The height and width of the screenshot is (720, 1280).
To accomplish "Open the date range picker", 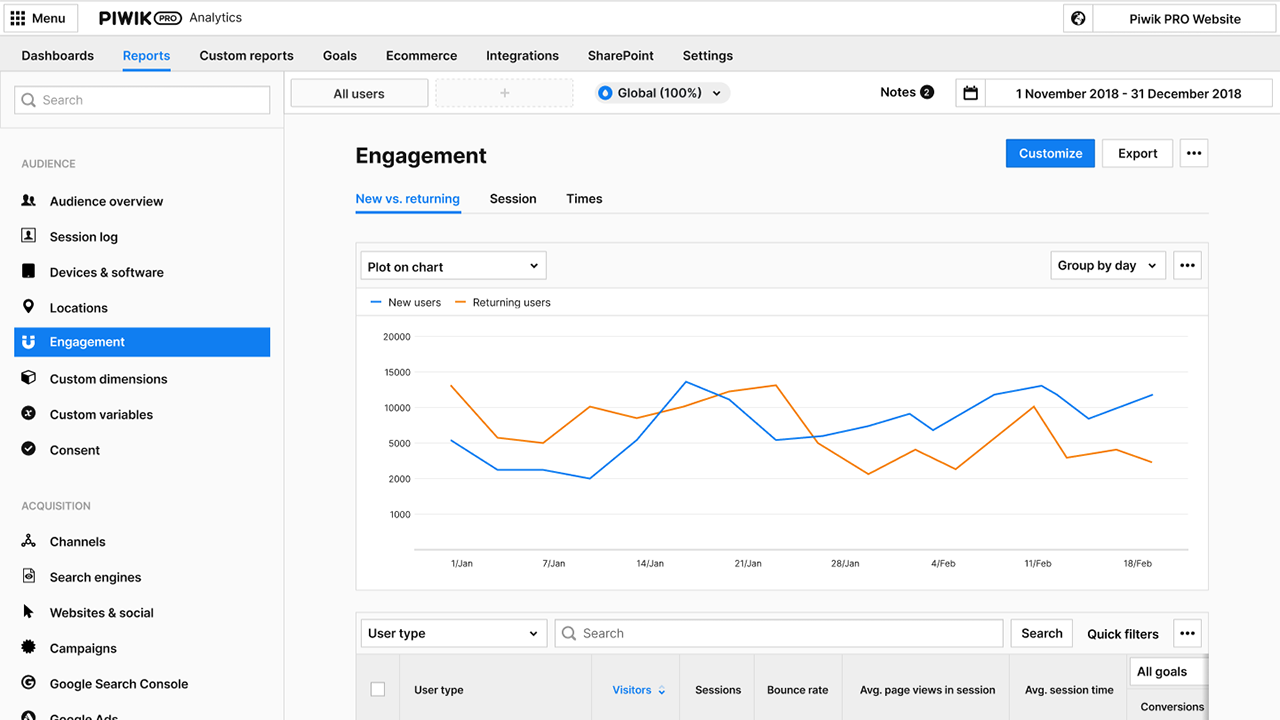I will [1128, 93].
